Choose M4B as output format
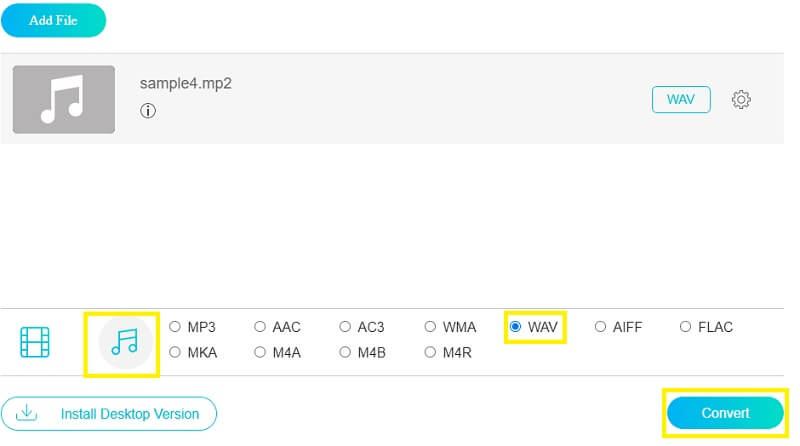 point(346,352)
